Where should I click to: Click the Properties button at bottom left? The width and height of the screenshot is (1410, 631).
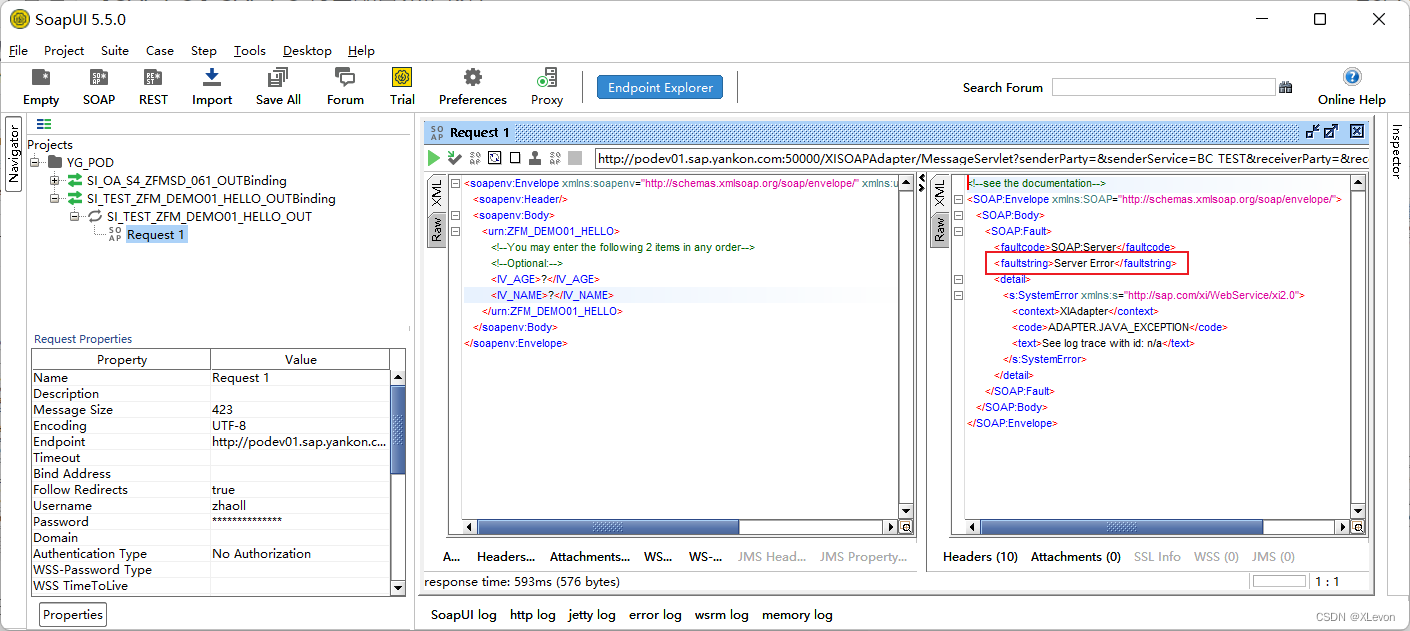[73, 614]
